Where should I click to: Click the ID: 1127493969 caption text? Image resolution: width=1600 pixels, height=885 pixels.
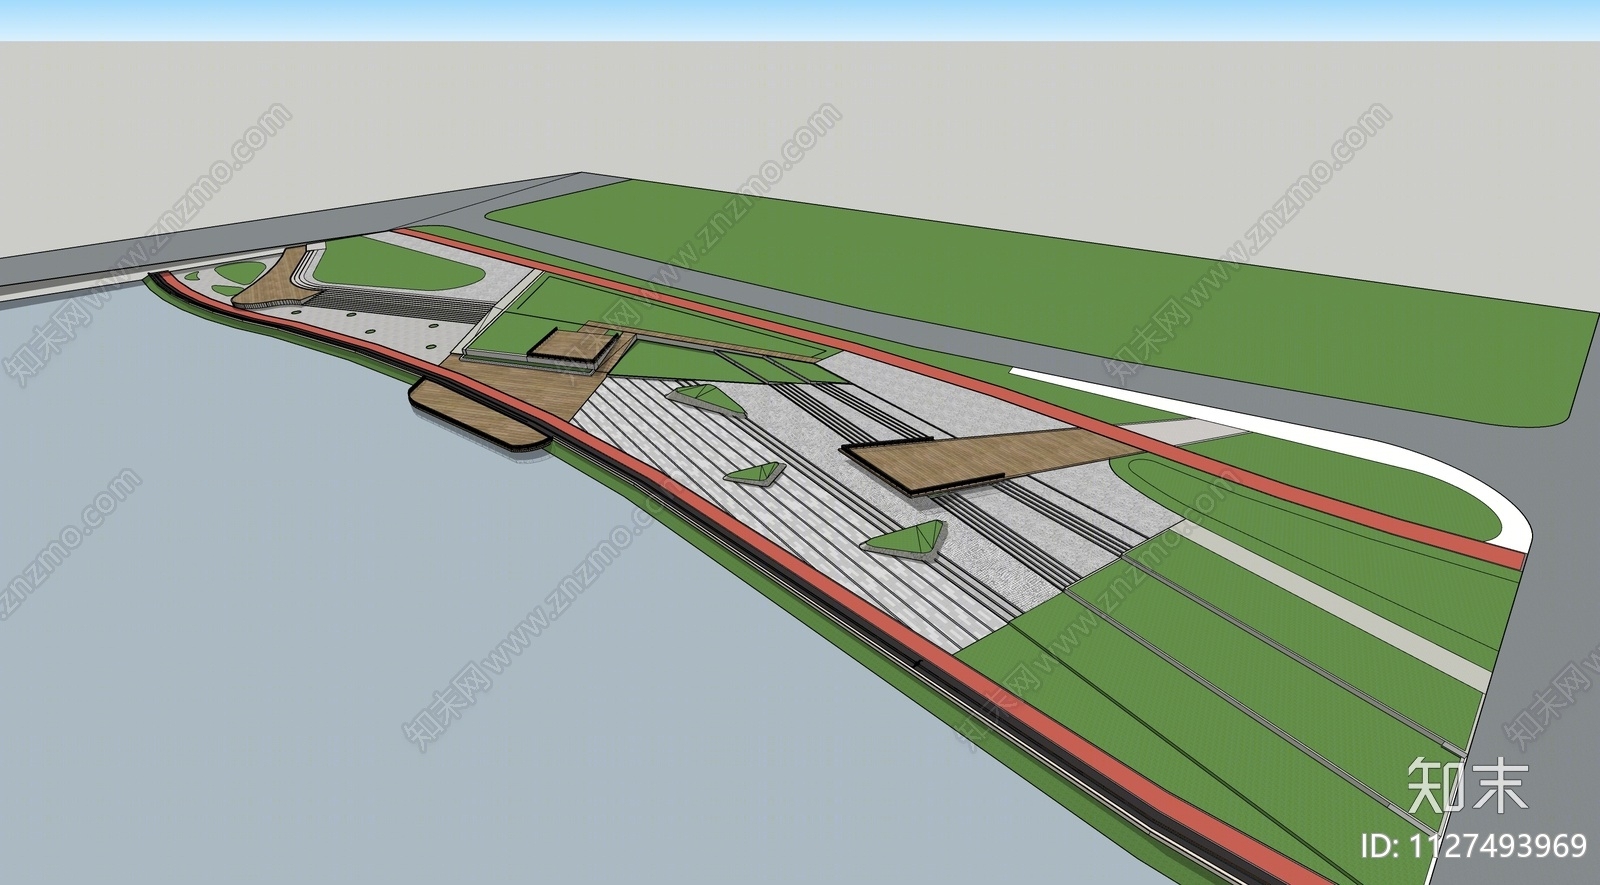click(x=1473, y=846)
